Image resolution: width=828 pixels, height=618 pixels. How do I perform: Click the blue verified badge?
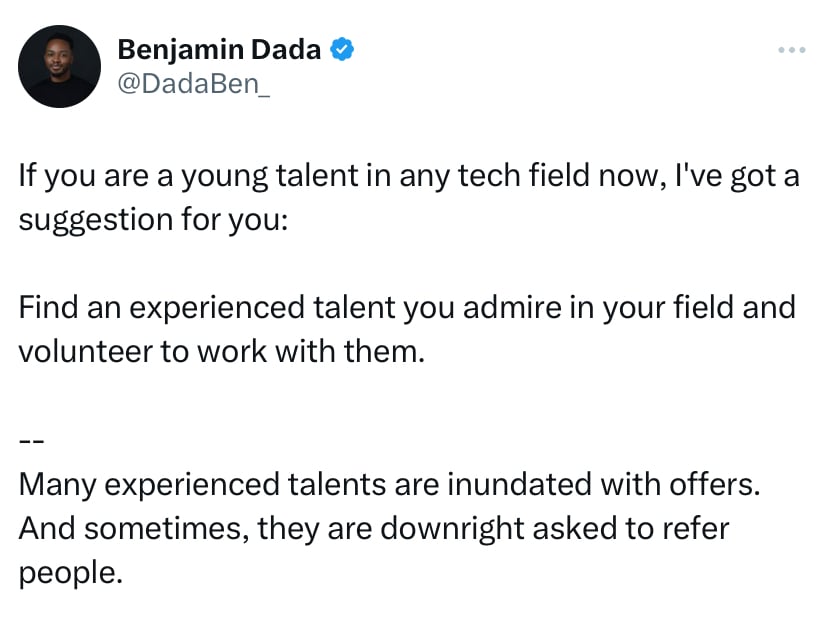pyautogui.click(x=343, y=48)
